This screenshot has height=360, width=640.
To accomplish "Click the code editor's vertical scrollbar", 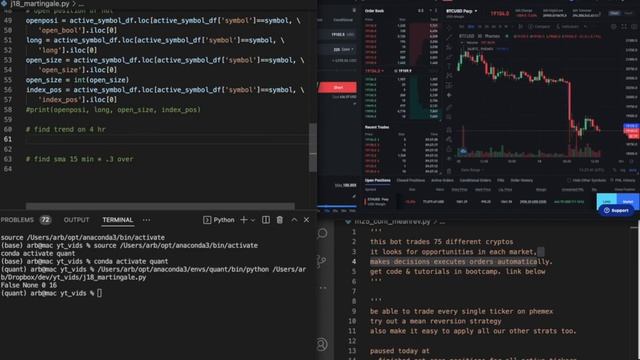I will (313, 147).
